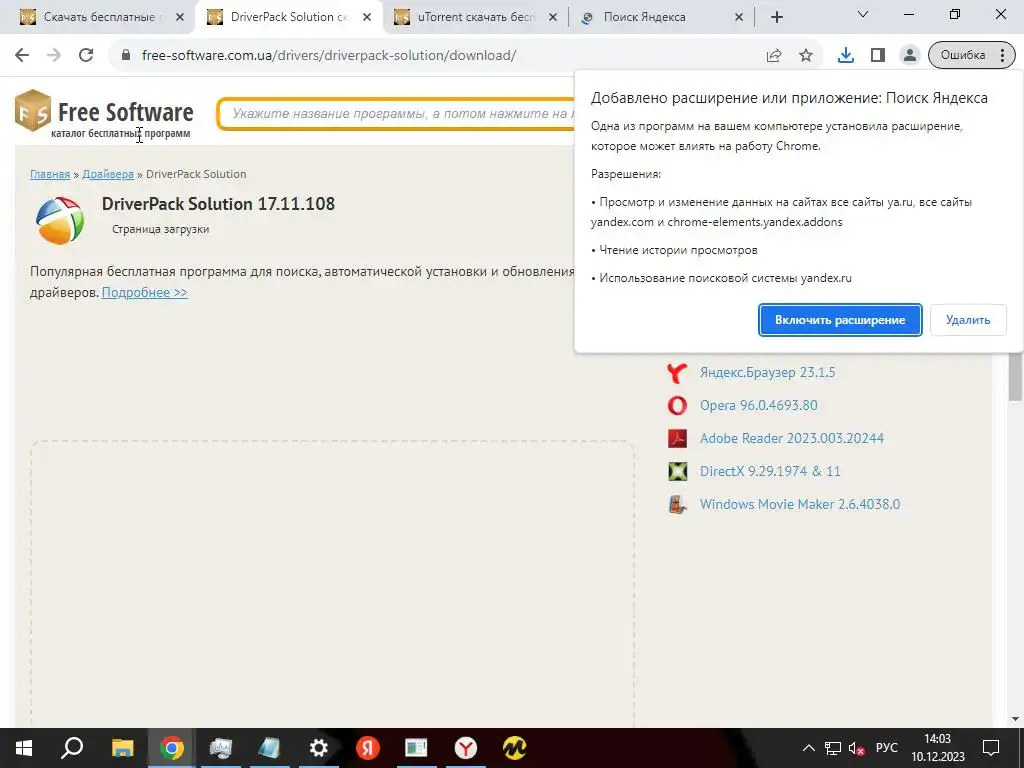Open the Opera 96.0.4693.80 link
Viewport: 1024px width, 768px height.
tap(758, 406)
